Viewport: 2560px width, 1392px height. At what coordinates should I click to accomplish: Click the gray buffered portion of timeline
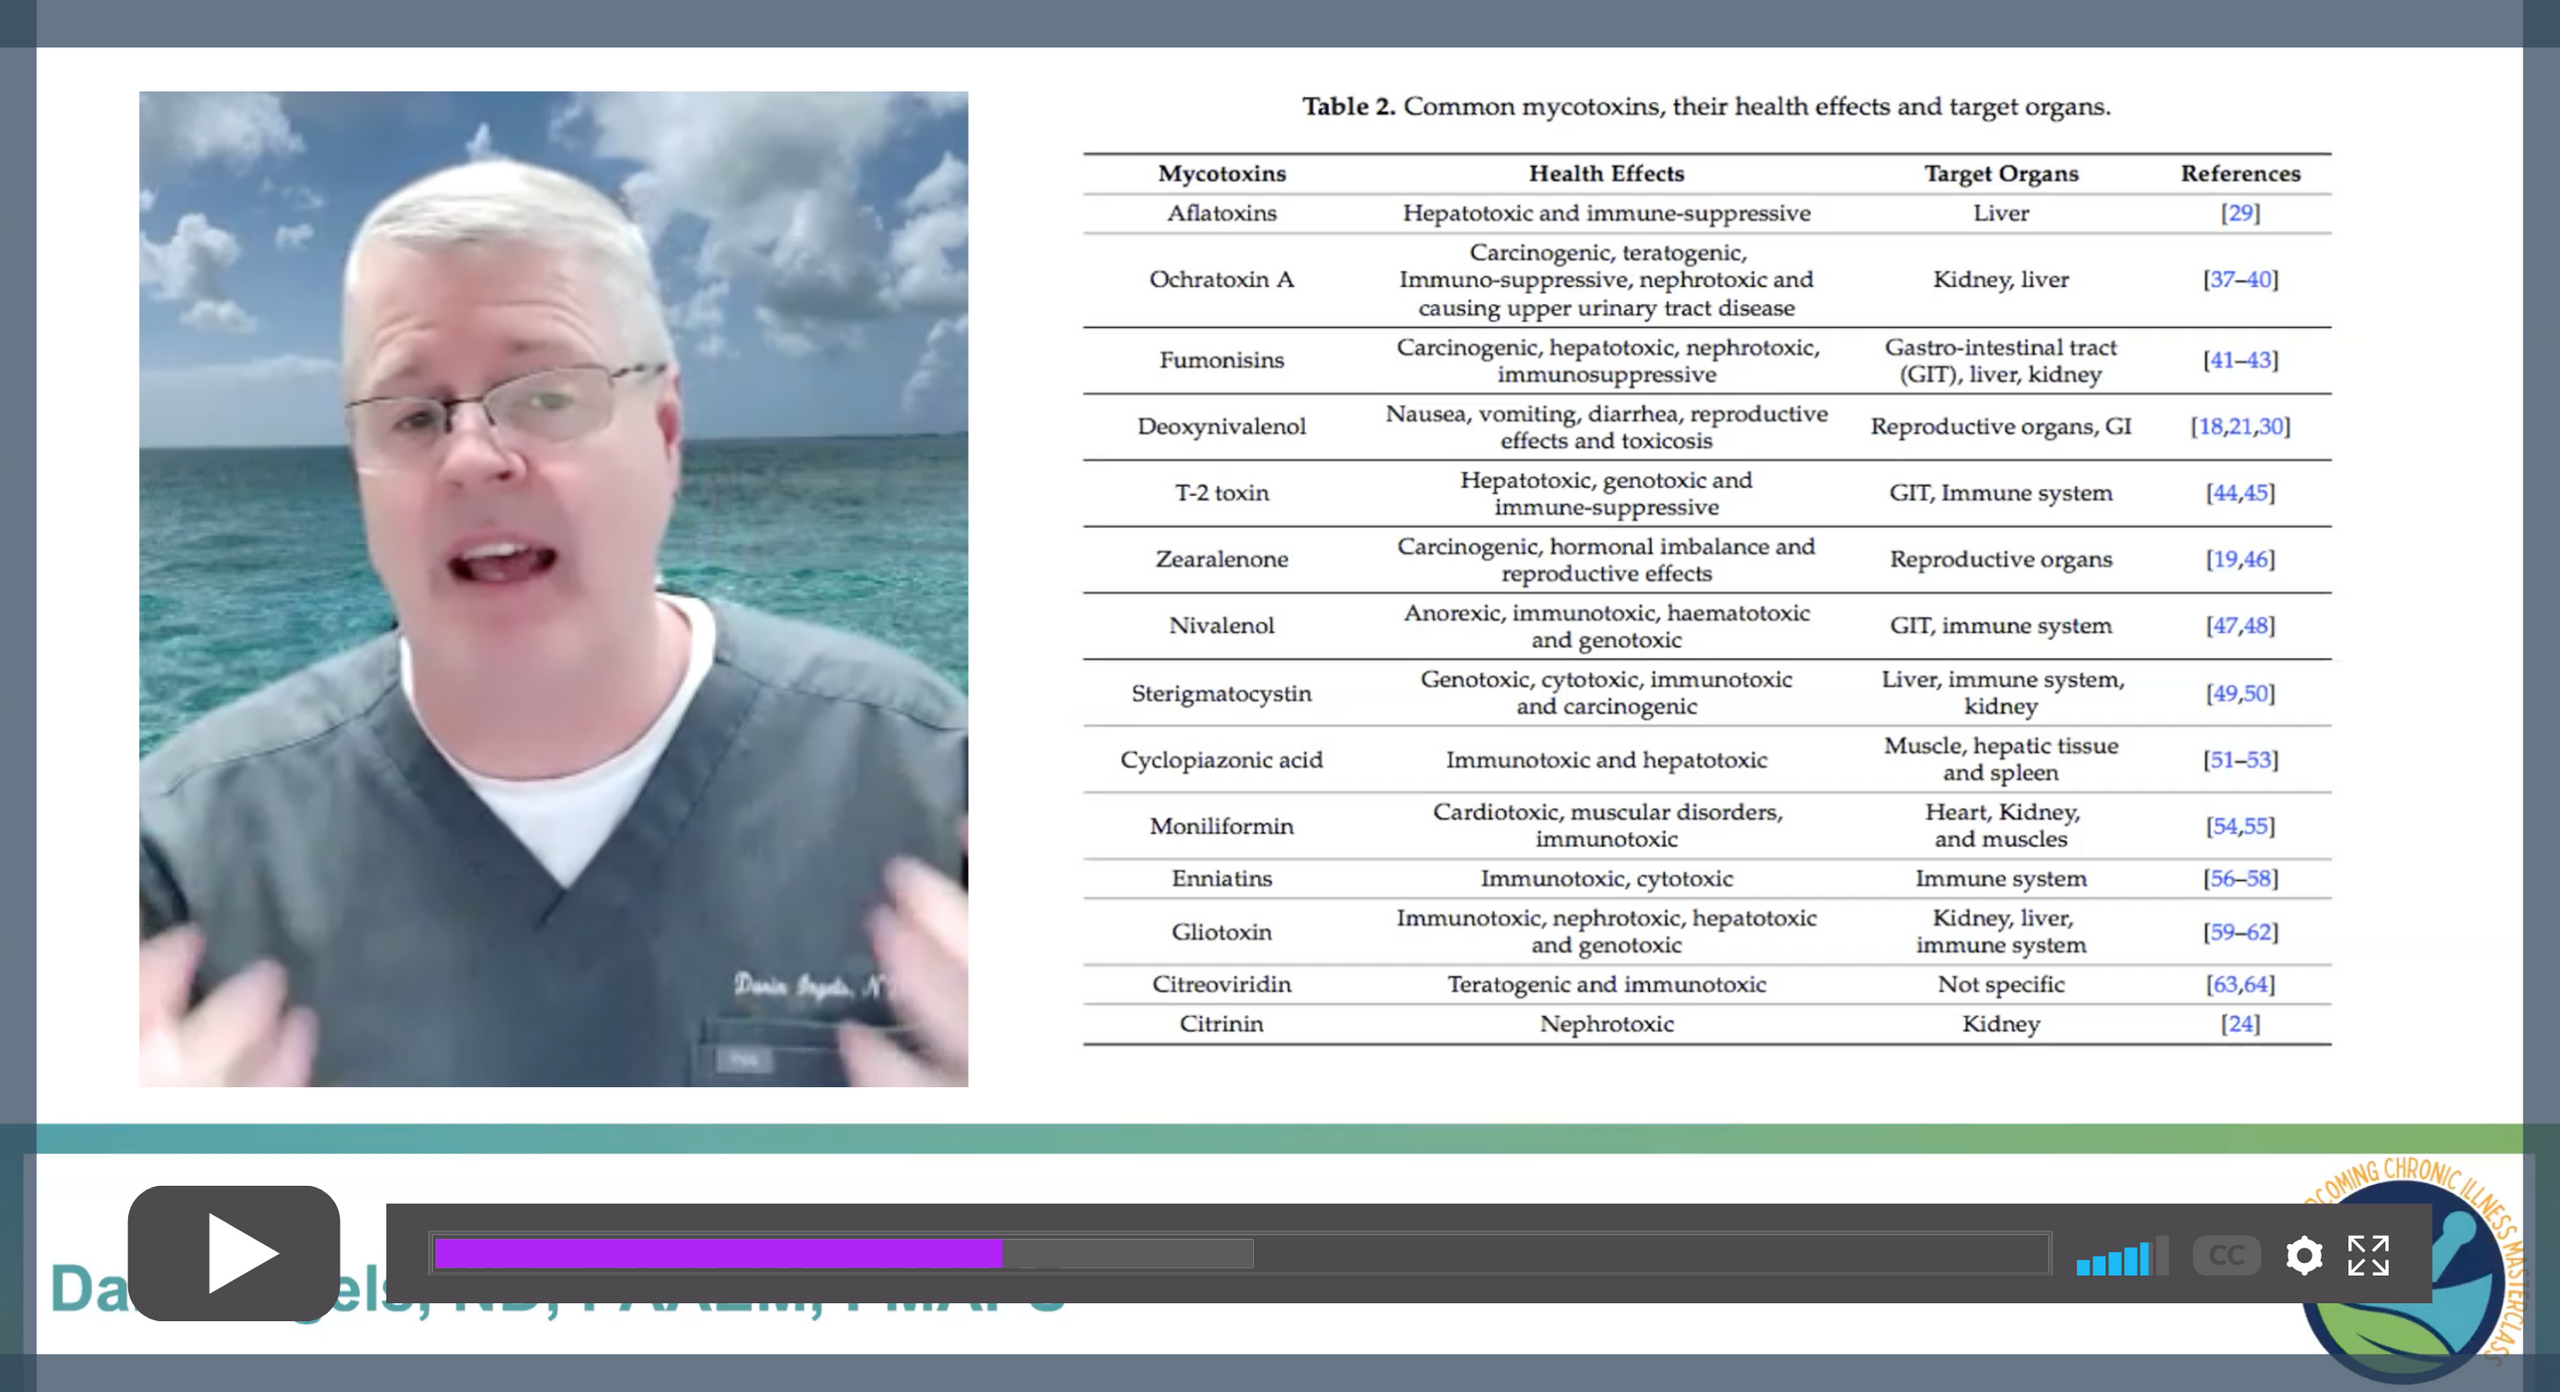coord(1128,1253)
